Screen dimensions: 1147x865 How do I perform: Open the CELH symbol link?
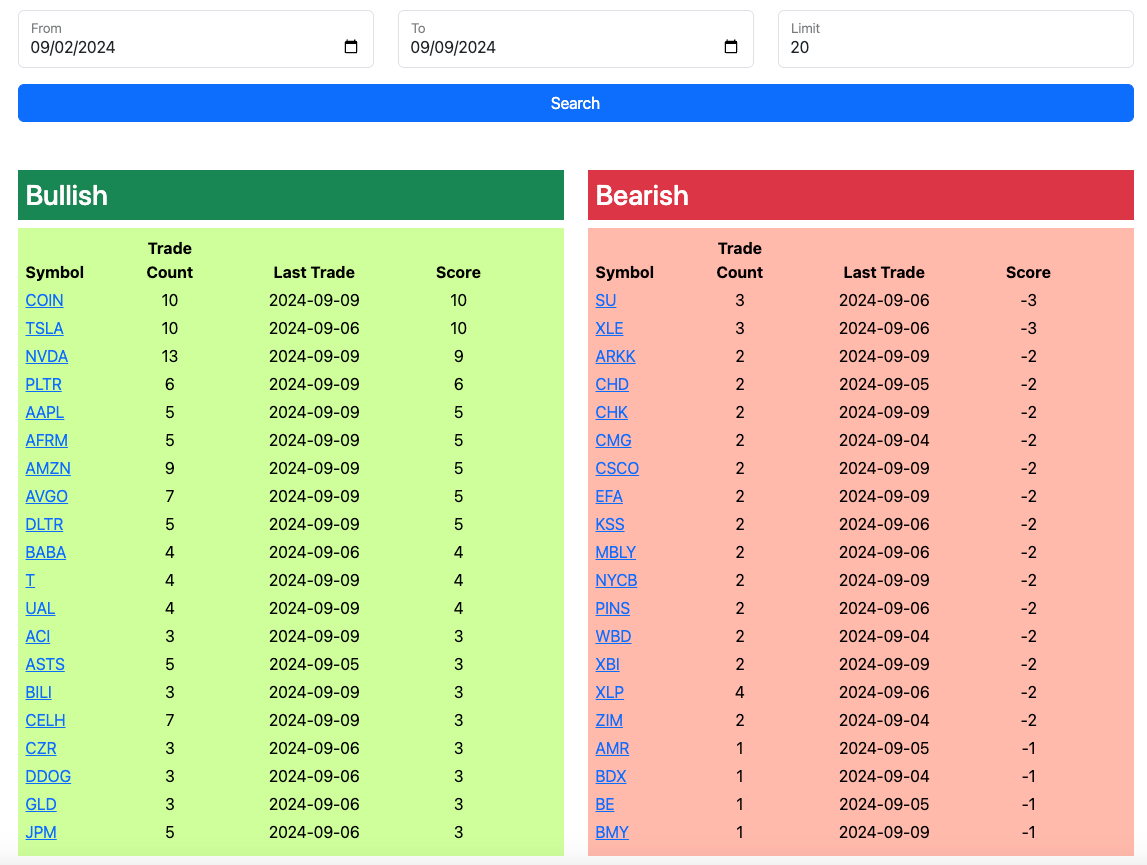[x=45, y=720]
